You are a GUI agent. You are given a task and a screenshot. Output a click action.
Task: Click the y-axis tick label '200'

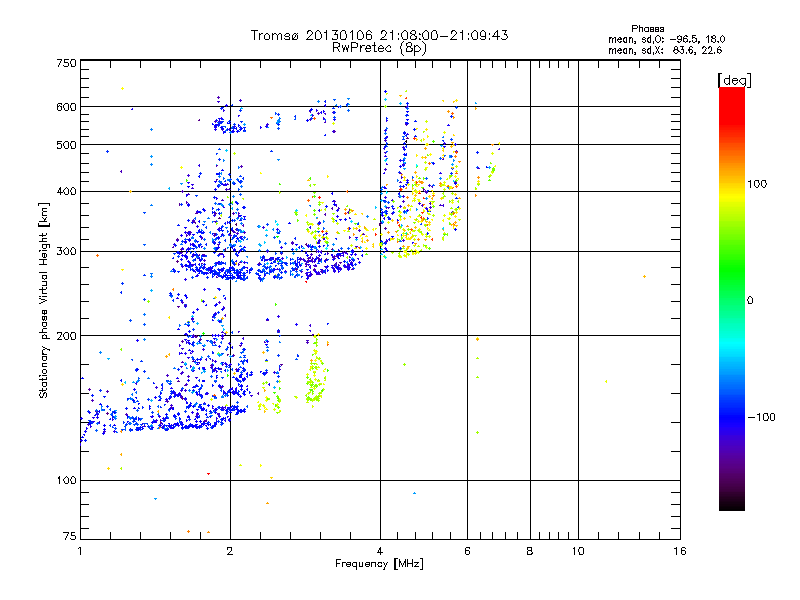(x=66, y=336)
